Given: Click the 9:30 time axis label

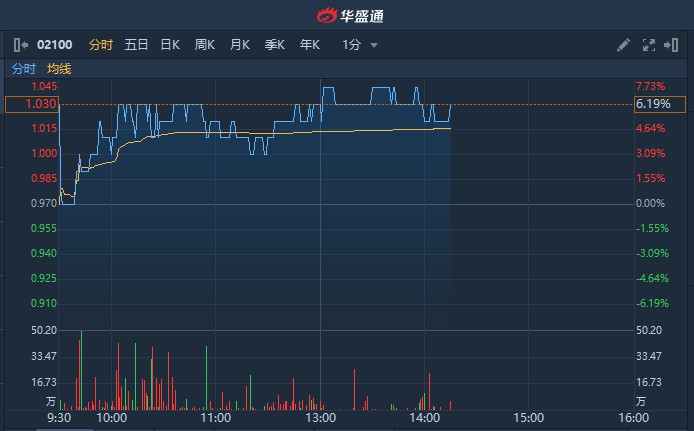Looking at the screenshot, I should coord(59,418).
